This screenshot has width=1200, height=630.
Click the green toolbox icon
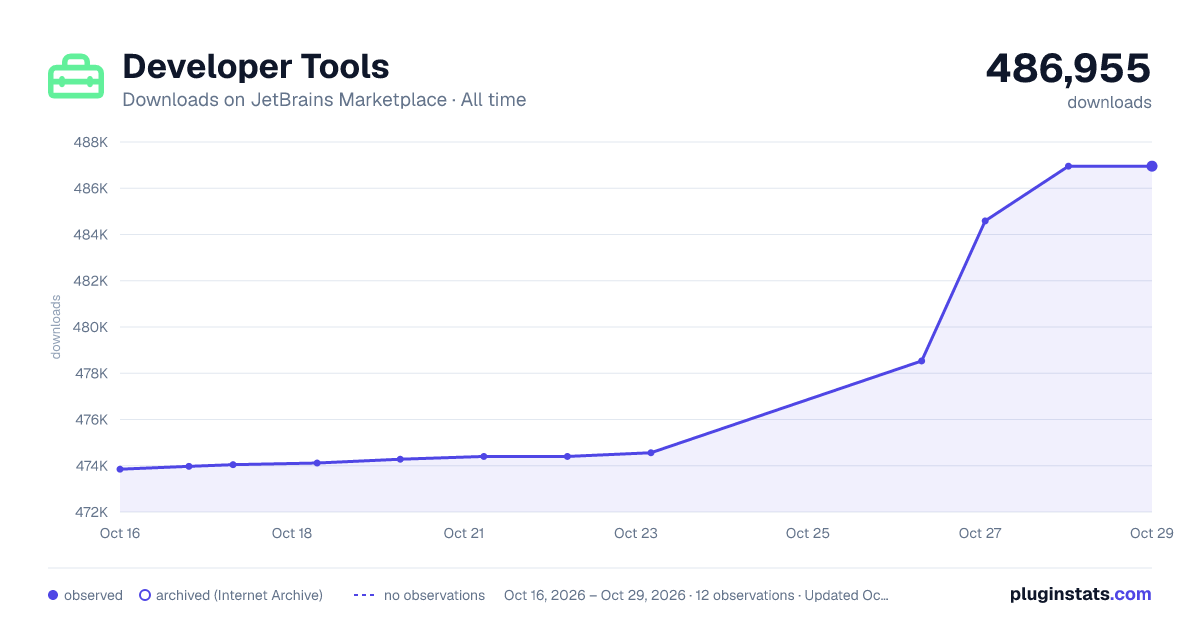pos(76,76)
